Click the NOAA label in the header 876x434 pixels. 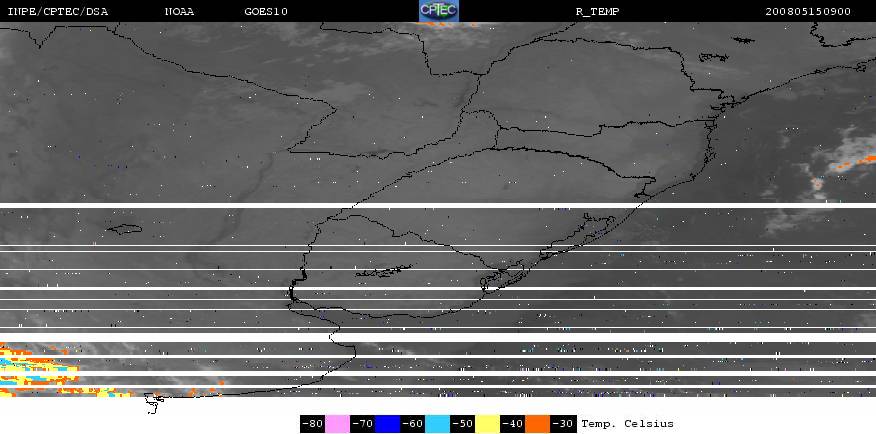point(179,12)
